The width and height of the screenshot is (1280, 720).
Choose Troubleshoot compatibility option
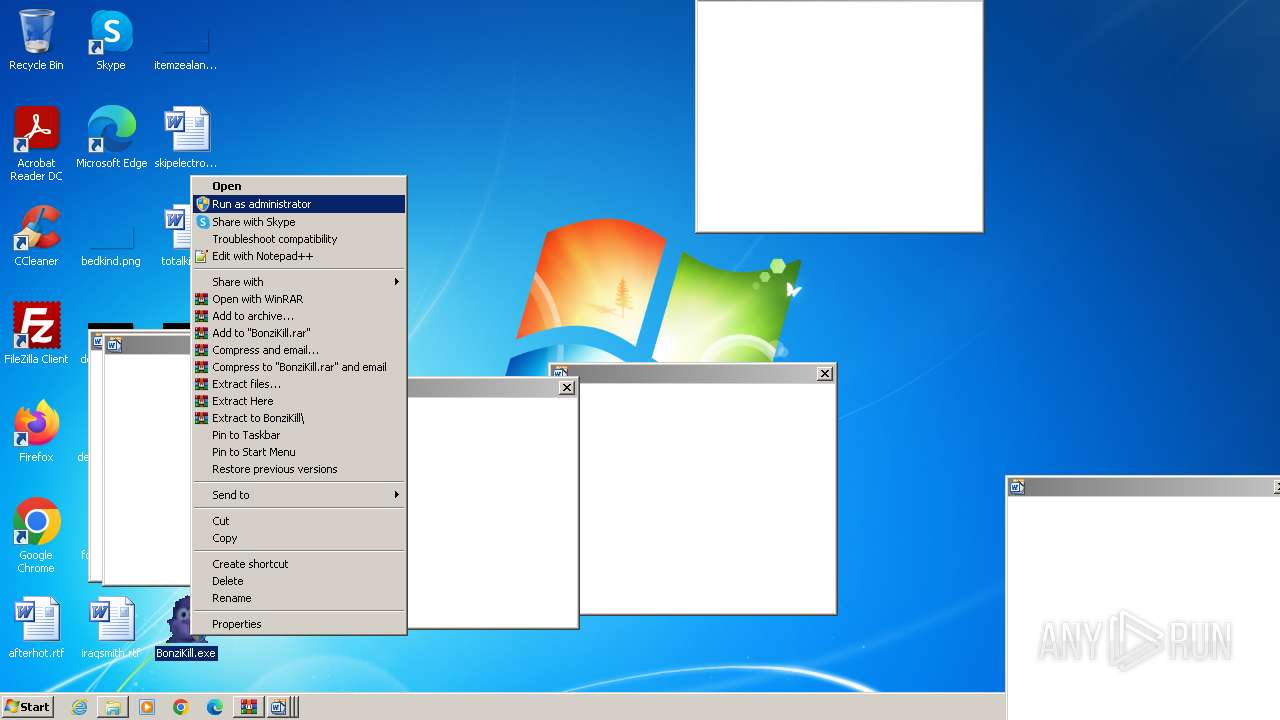[x=299, y=239]
